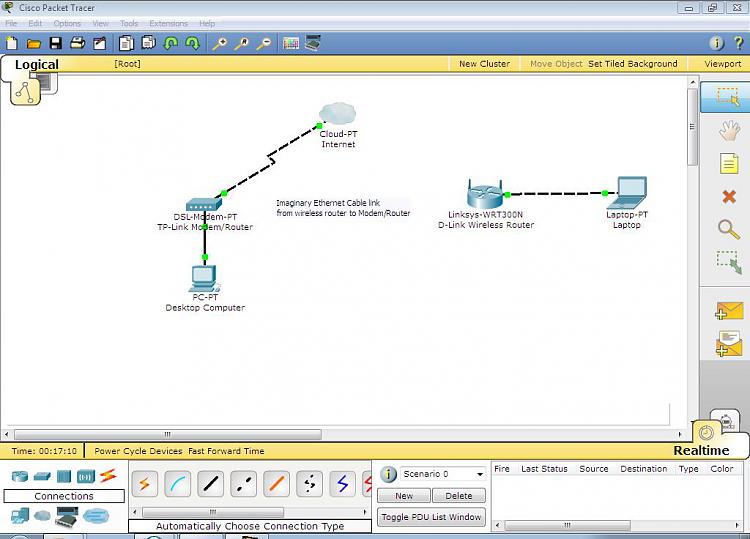Viewport: 750px width, 539px height.
Task: Pick the Copper Straight-Through cable
Action: [x=210, y=484]
